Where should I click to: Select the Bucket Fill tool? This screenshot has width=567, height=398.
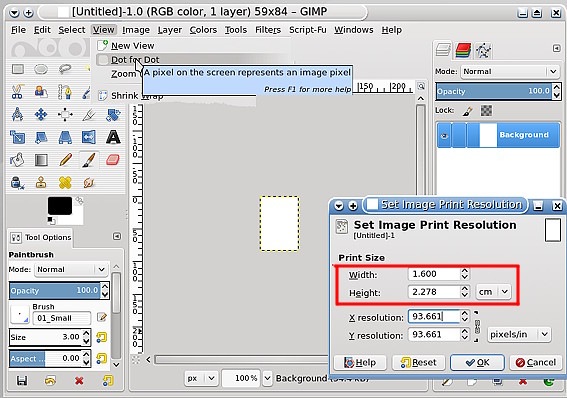17,160
